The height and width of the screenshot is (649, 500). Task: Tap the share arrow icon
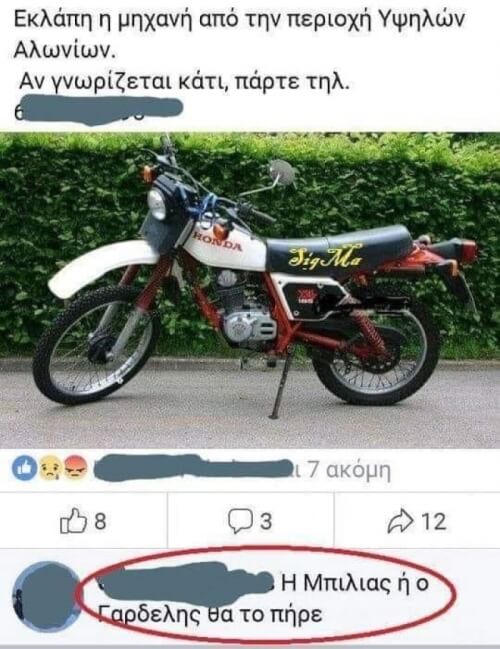click(400, 520)
